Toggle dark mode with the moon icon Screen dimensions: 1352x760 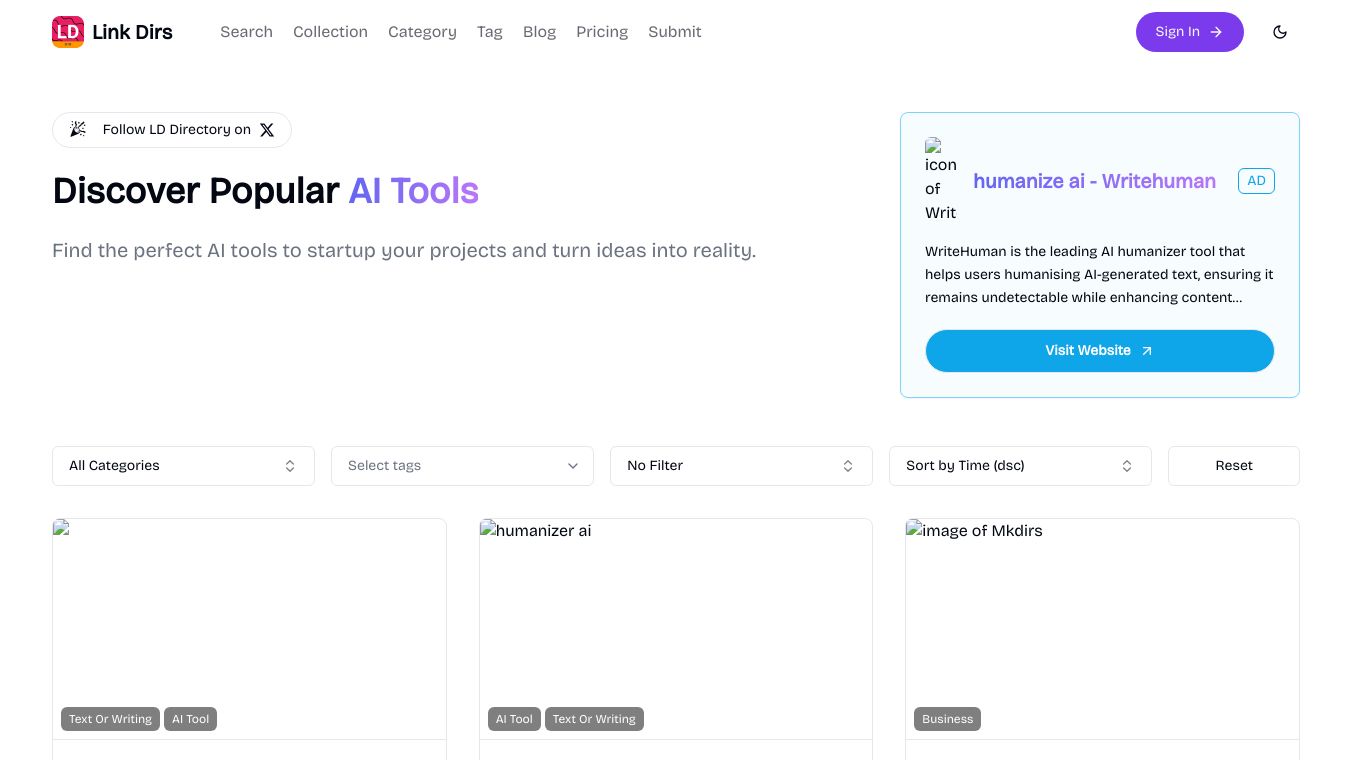pyautogui.click(x=1280, y=32)
